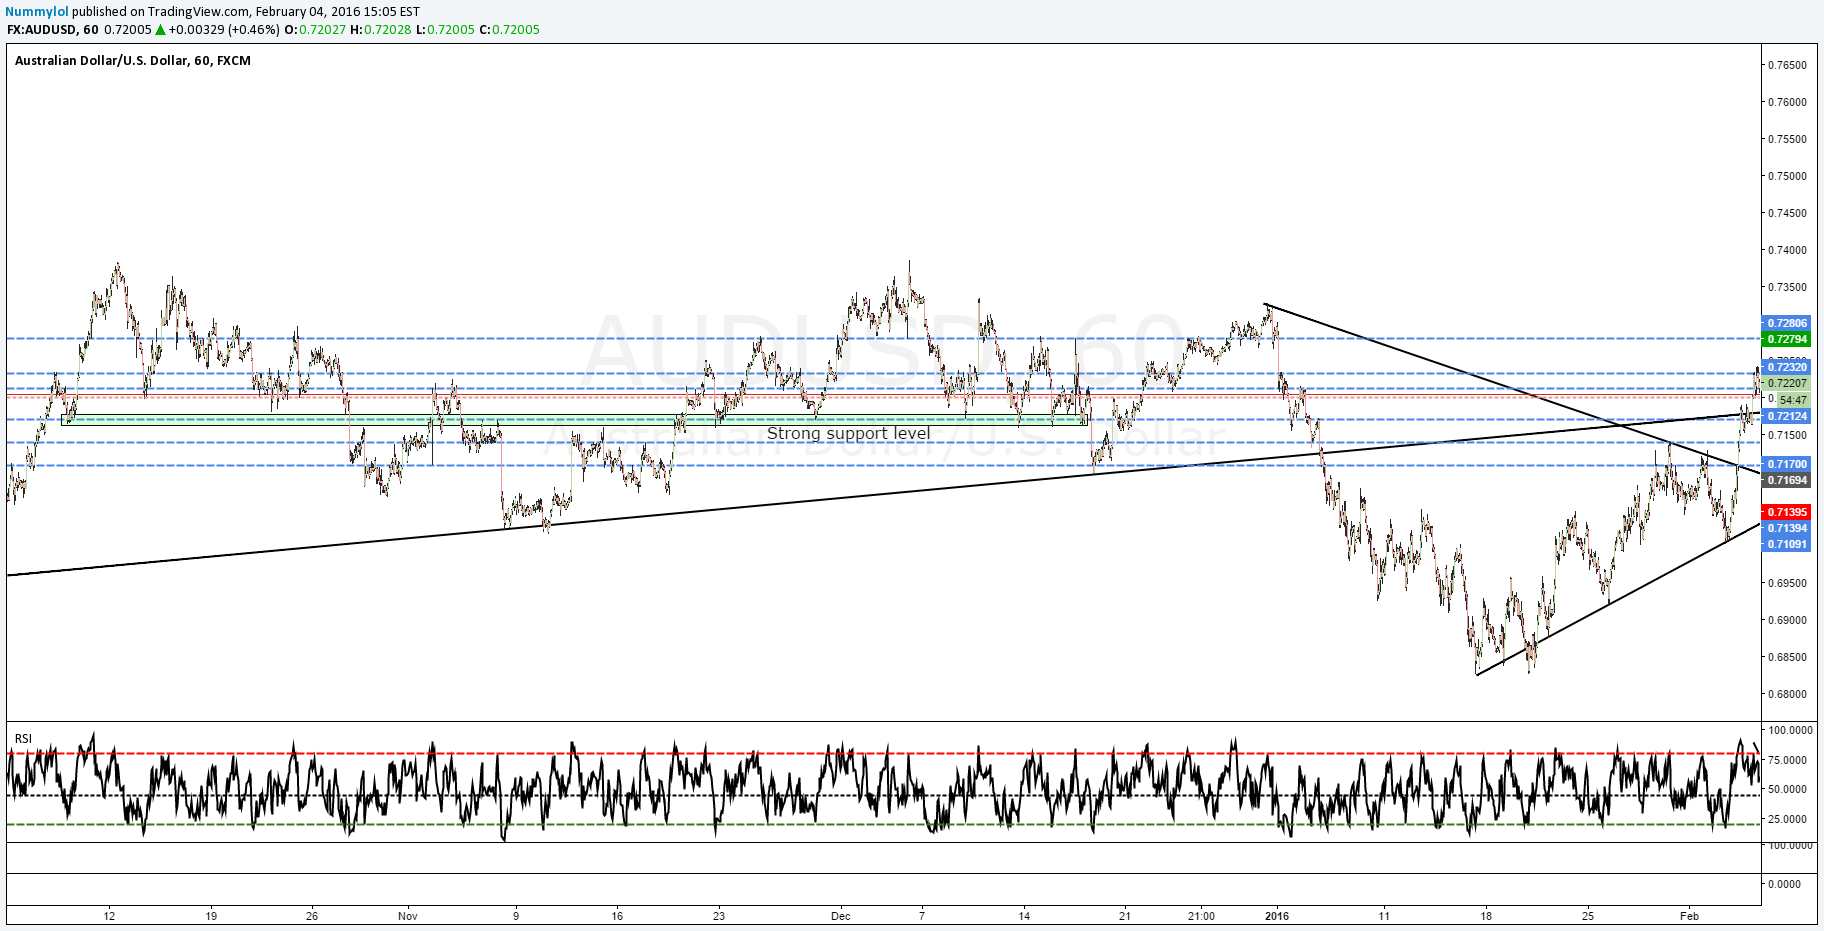Click the '2016' date label on time axis

[1277, 915]
